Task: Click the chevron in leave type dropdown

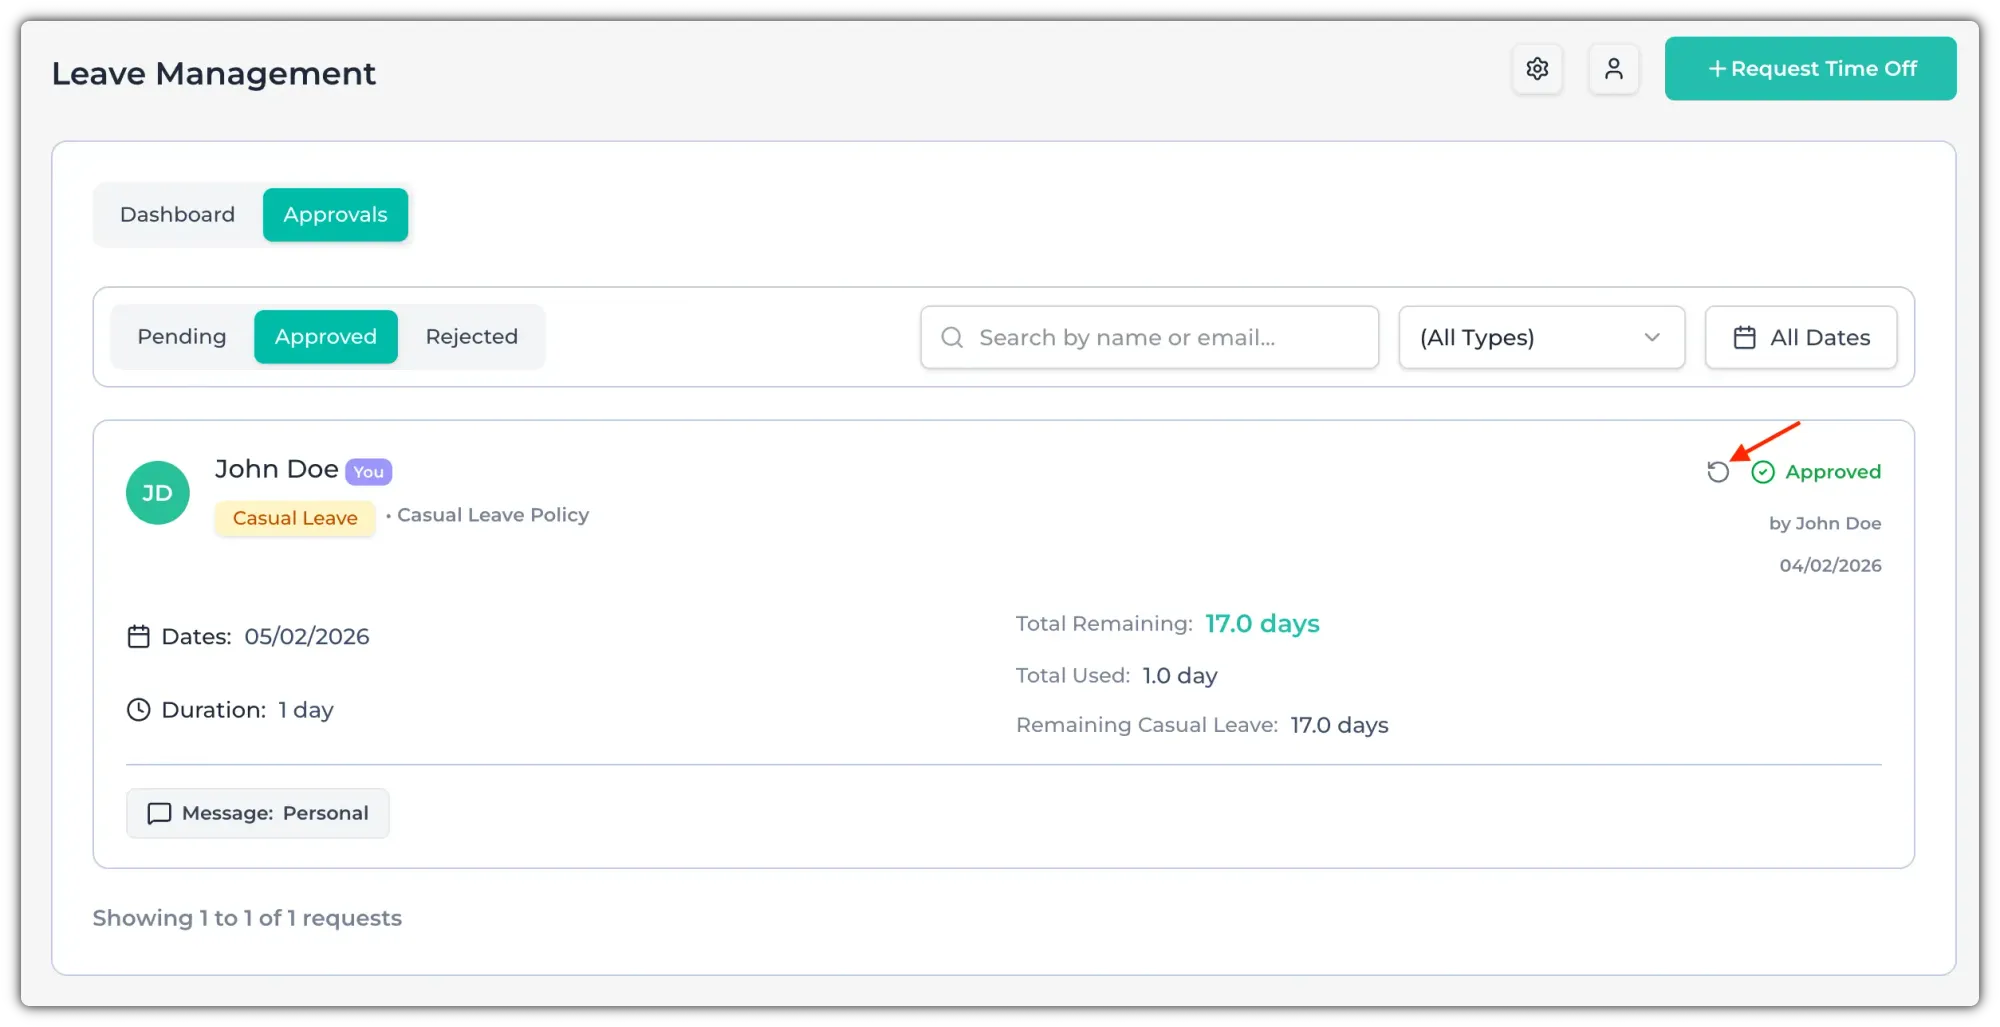Action: [x=1652, y=338]
